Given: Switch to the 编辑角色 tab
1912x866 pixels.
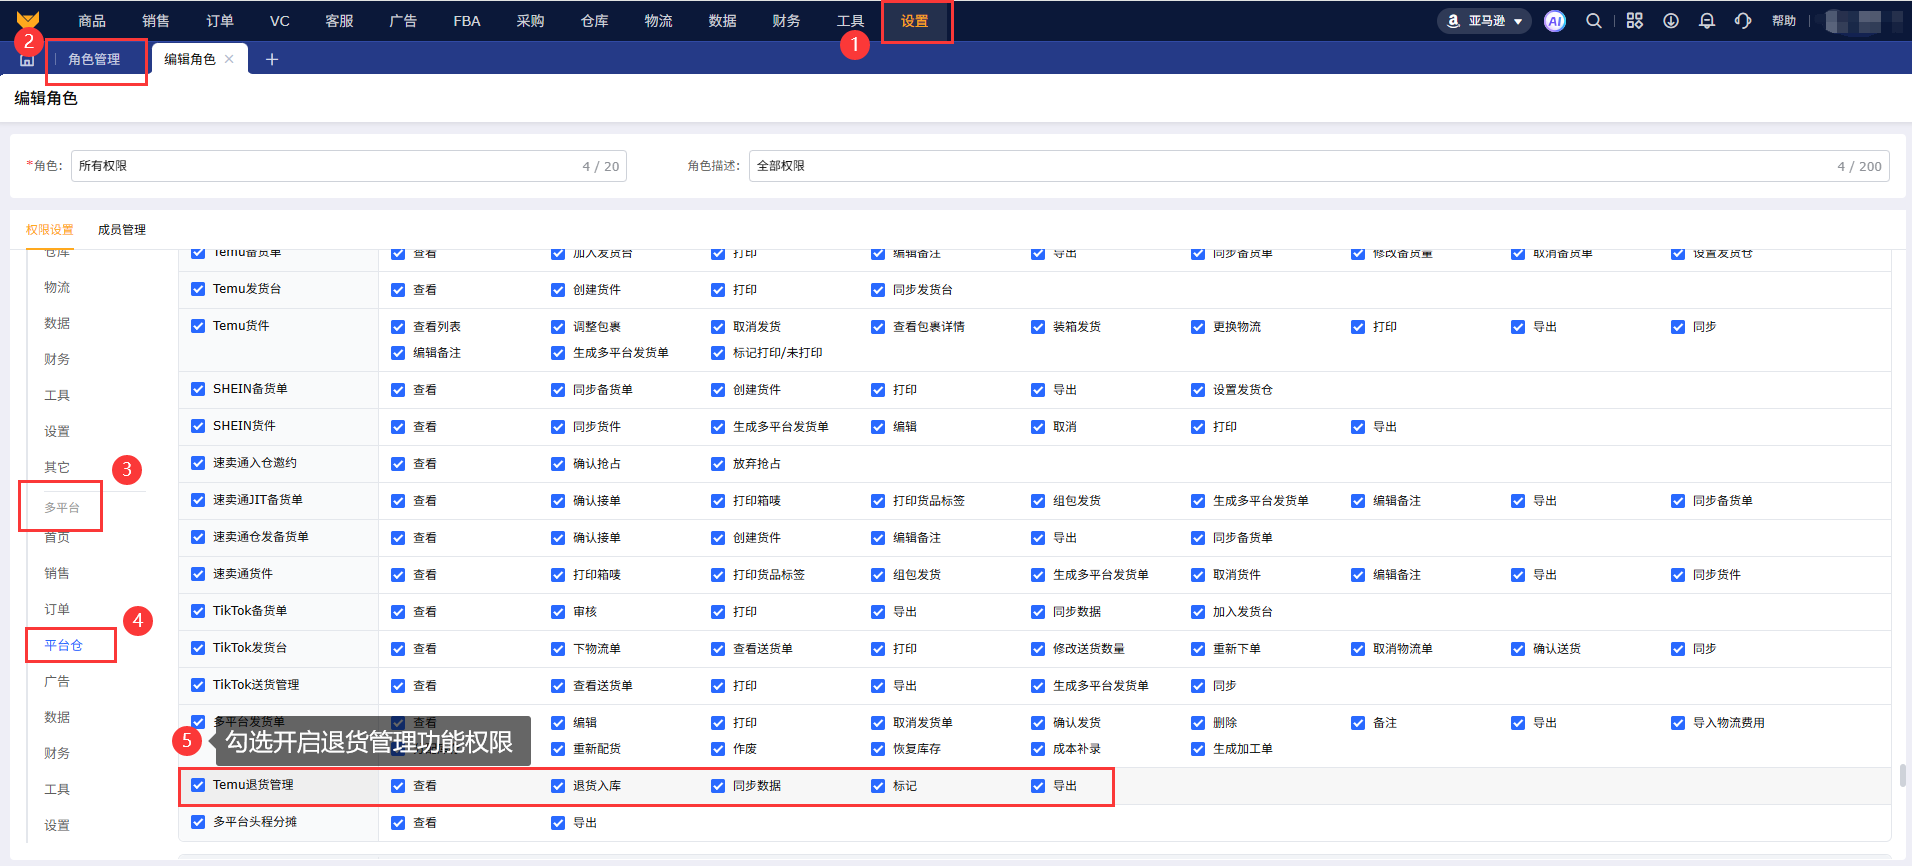Looking at the screenshot, I should (190, 59).
